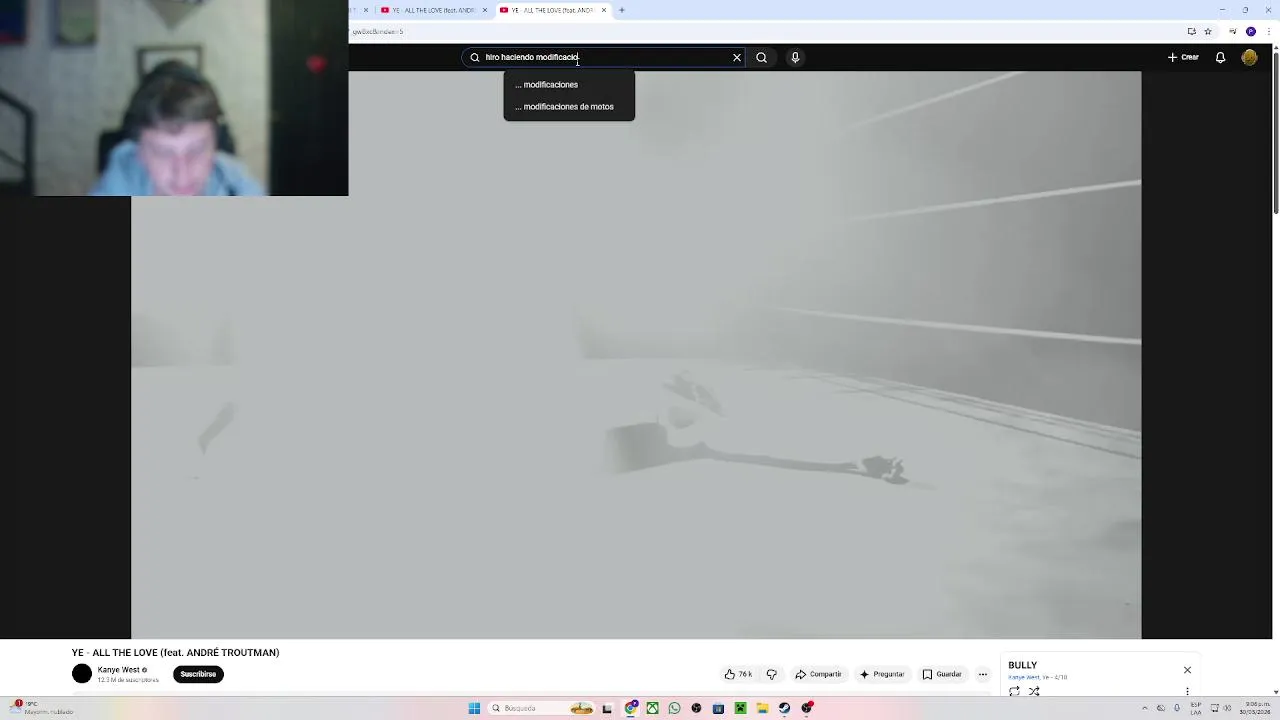The height and width of the screenshot is (720, 1280).
Task: Select the suggestion 'modificaciones'
Action: tap(569, 85)
